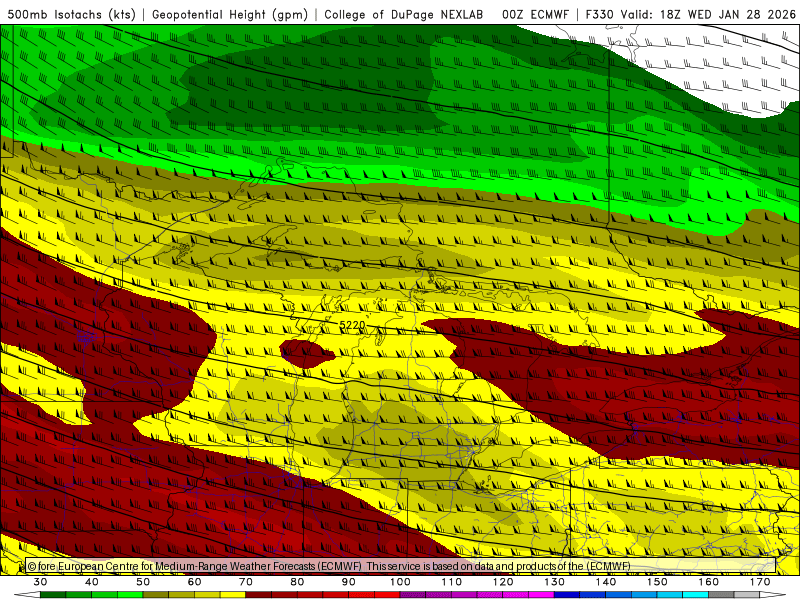Click the '130' value on the color scale
The image size is (800, 600).
tap(554, 582)
